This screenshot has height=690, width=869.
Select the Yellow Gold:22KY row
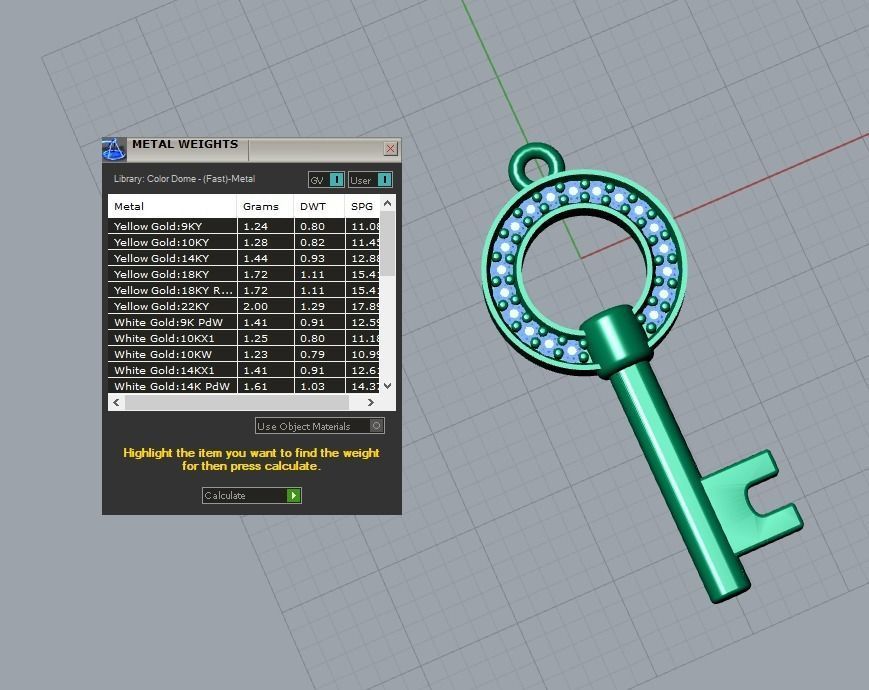244,306
